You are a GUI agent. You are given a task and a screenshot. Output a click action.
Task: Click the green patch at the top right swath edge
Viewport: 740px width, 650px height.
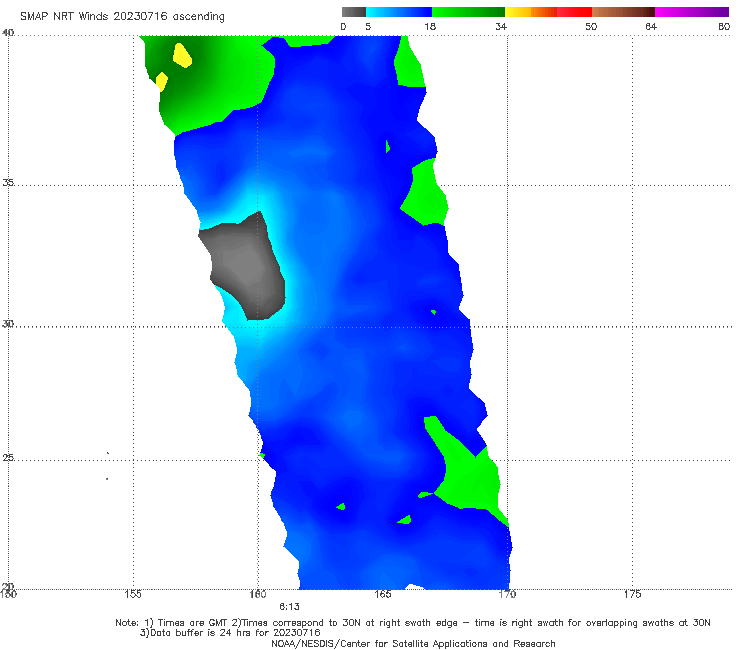(409, 66)
